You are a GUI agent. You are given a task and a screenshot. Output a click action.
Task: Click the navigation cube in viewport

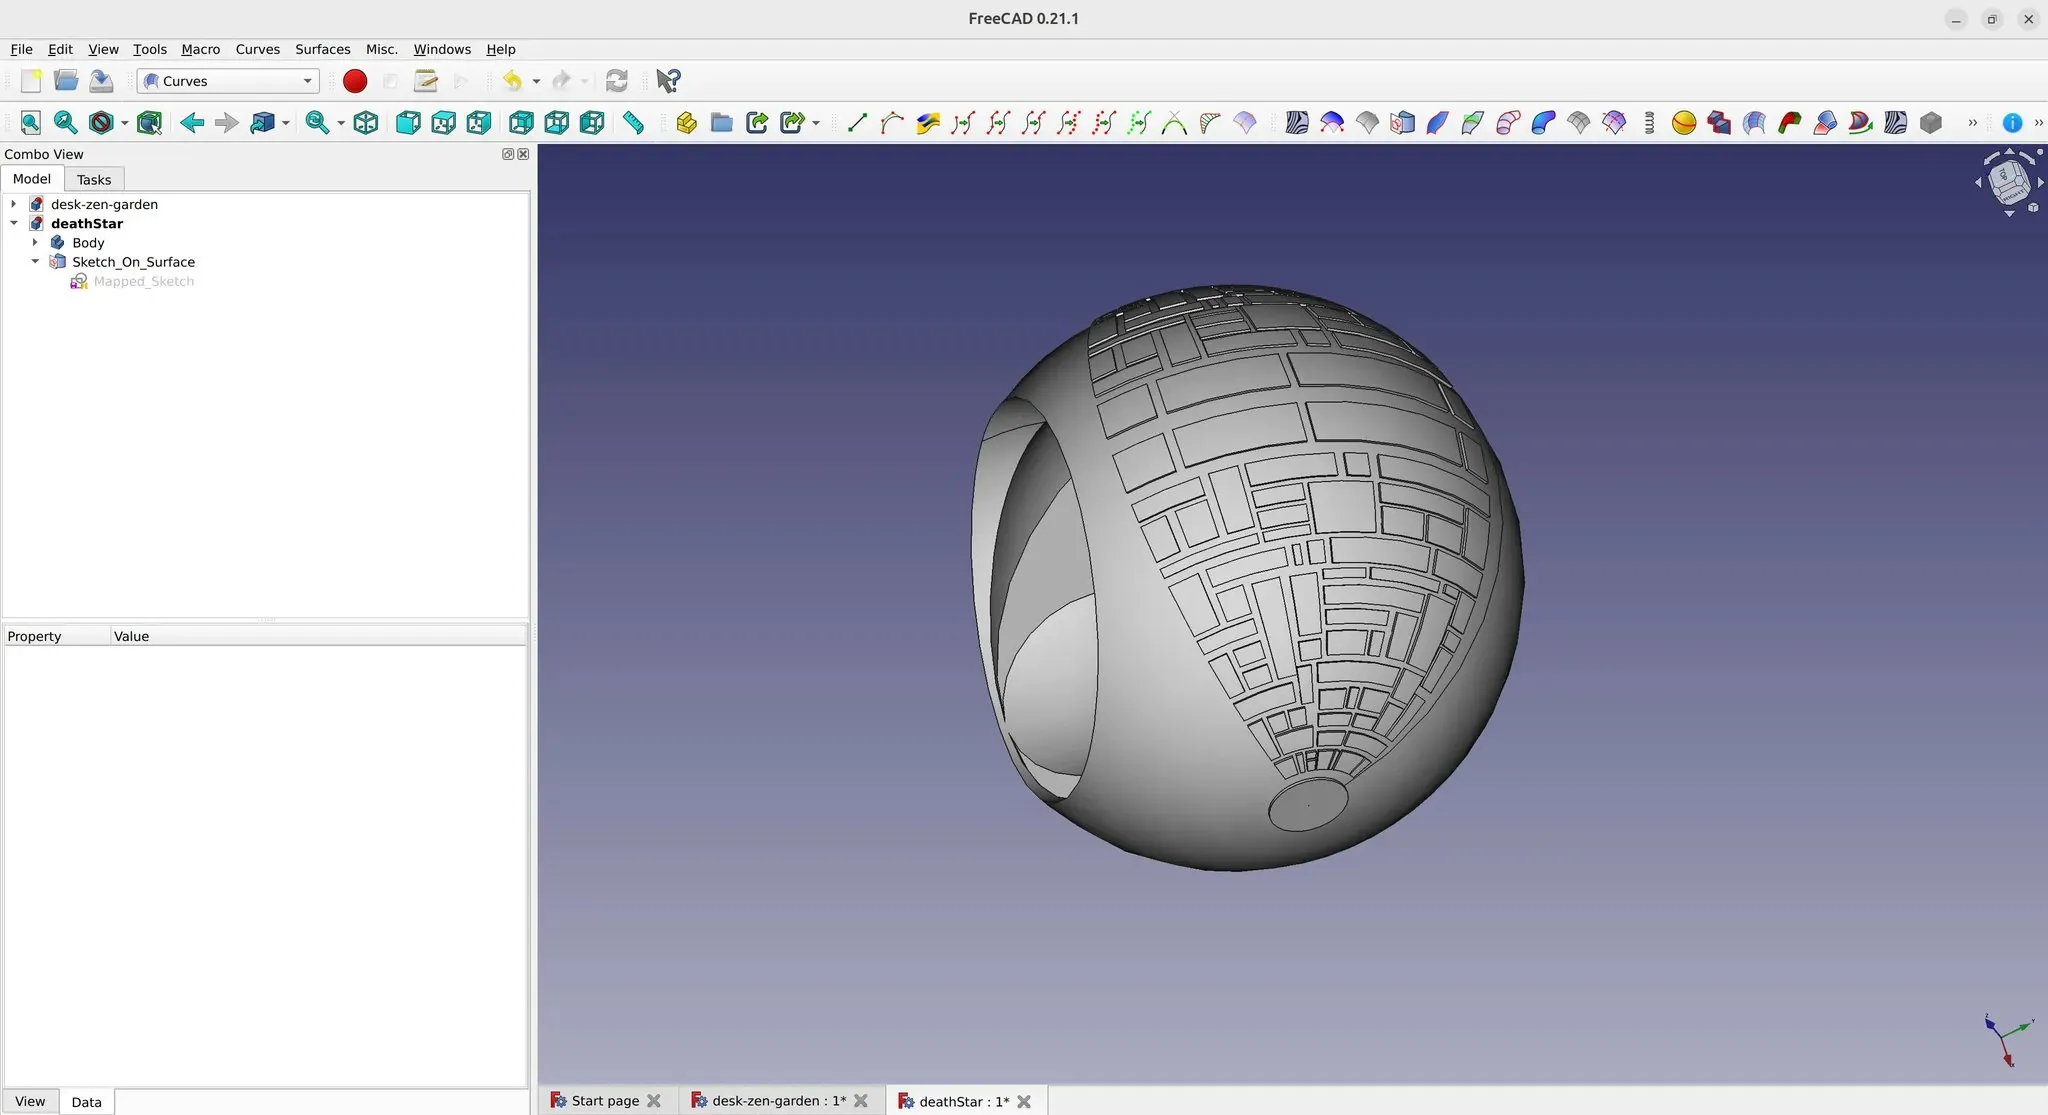pos(2008,182)
